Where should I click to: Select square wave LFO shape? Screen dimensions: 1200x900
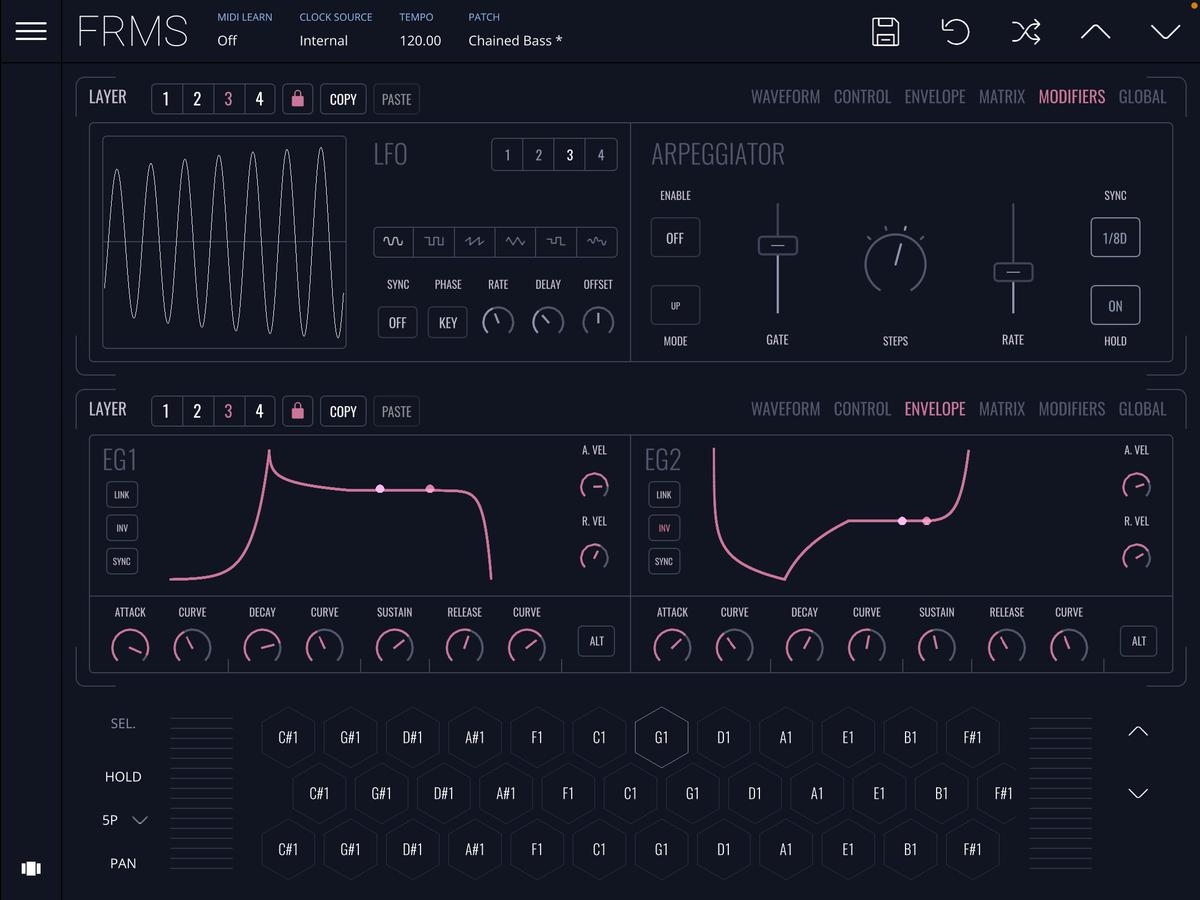(434, 242)
